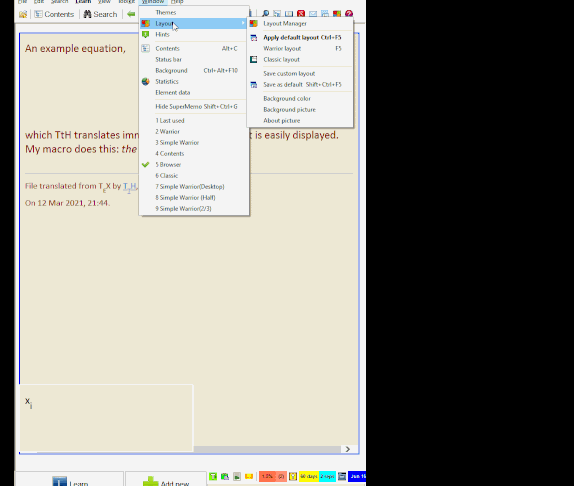Choose Hints in the Window menu
This screenshot has height=486, width=574.
coord(194,34)
